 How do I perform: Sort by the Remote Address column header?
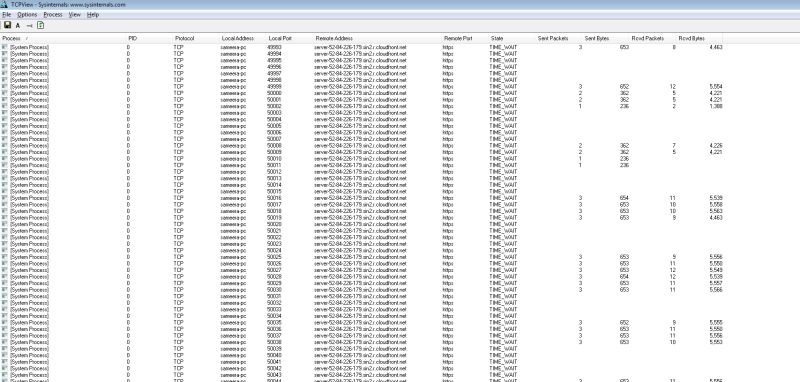point(334,38)
